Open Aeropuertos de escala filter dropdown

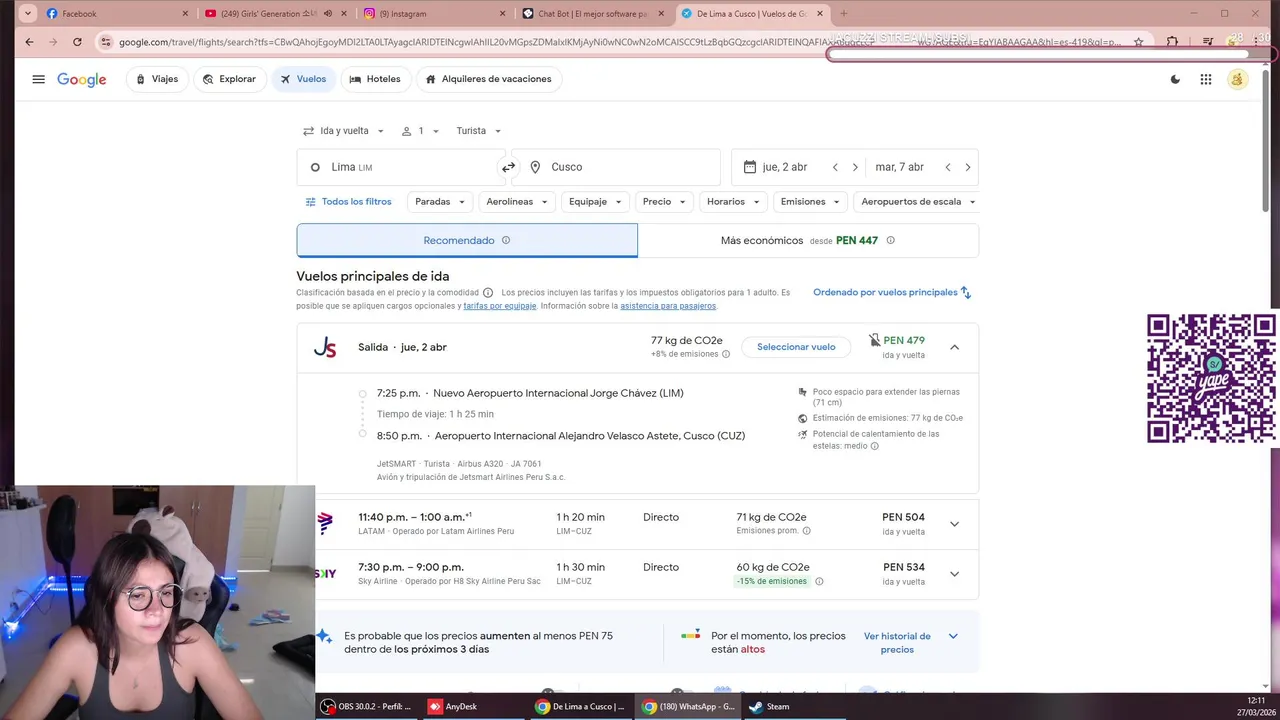[x=918, y=202]
